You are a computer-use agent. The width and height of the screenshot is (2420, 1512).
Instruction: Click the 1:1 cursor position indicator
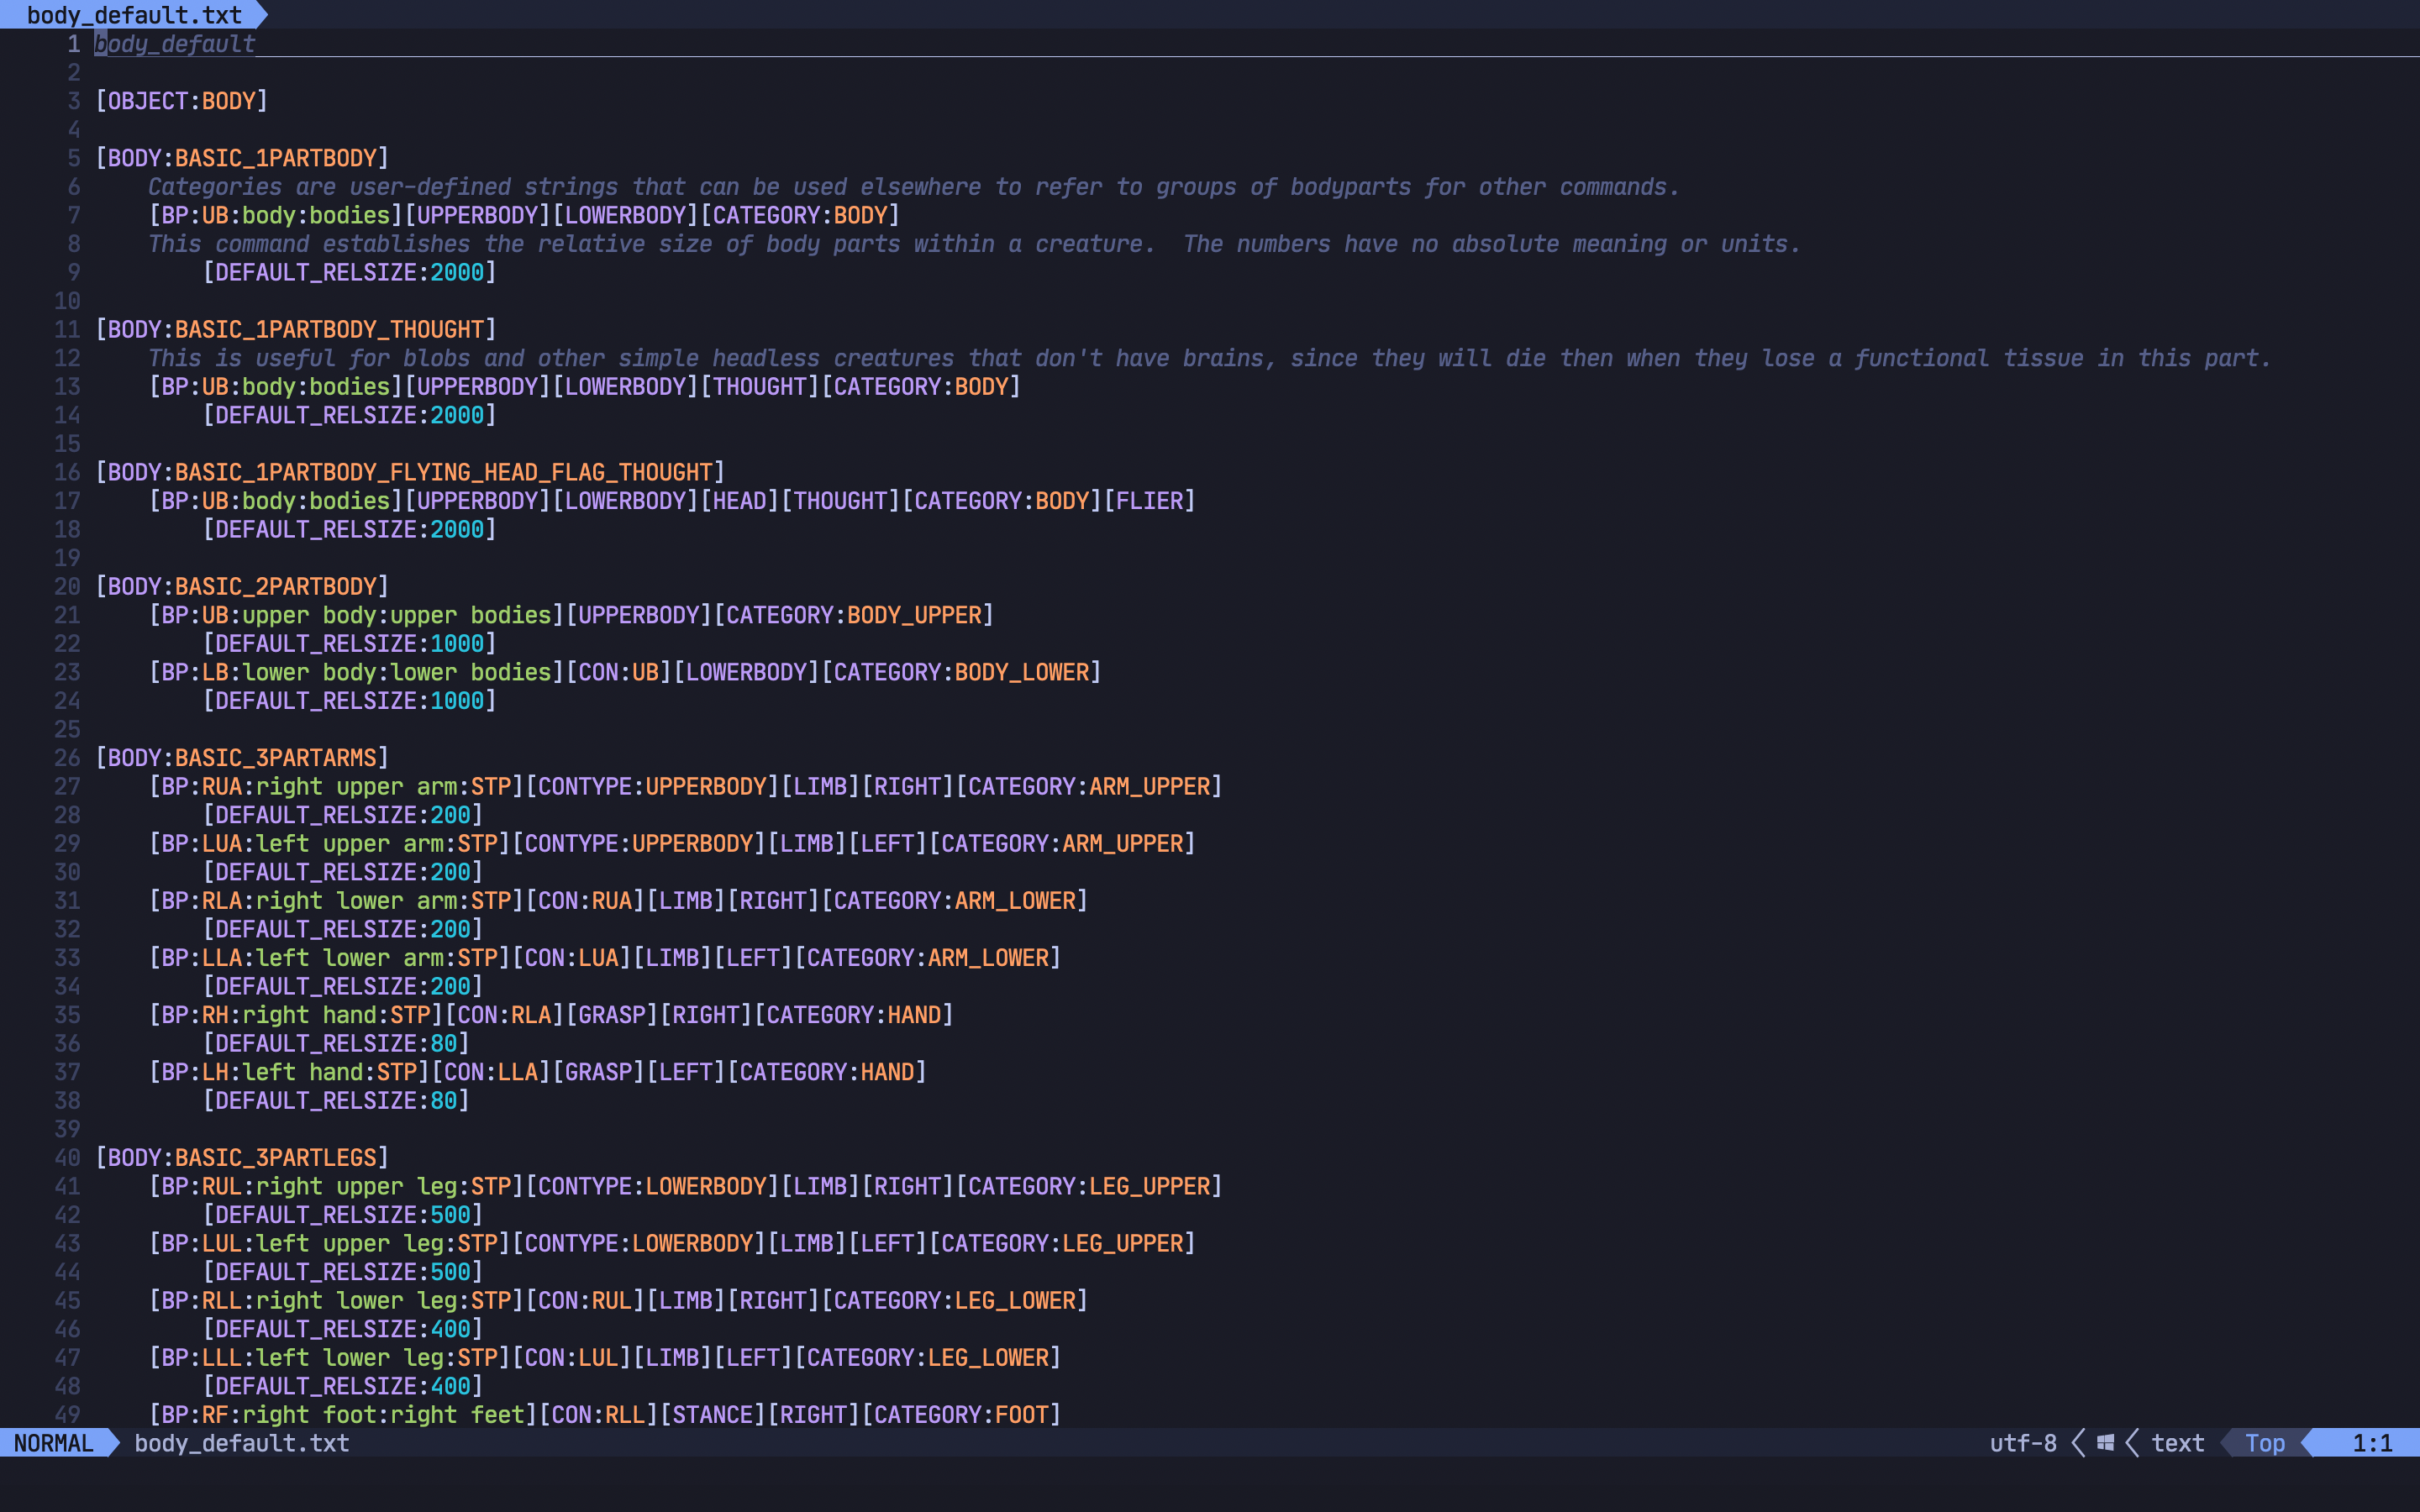coord(2372,1443)
